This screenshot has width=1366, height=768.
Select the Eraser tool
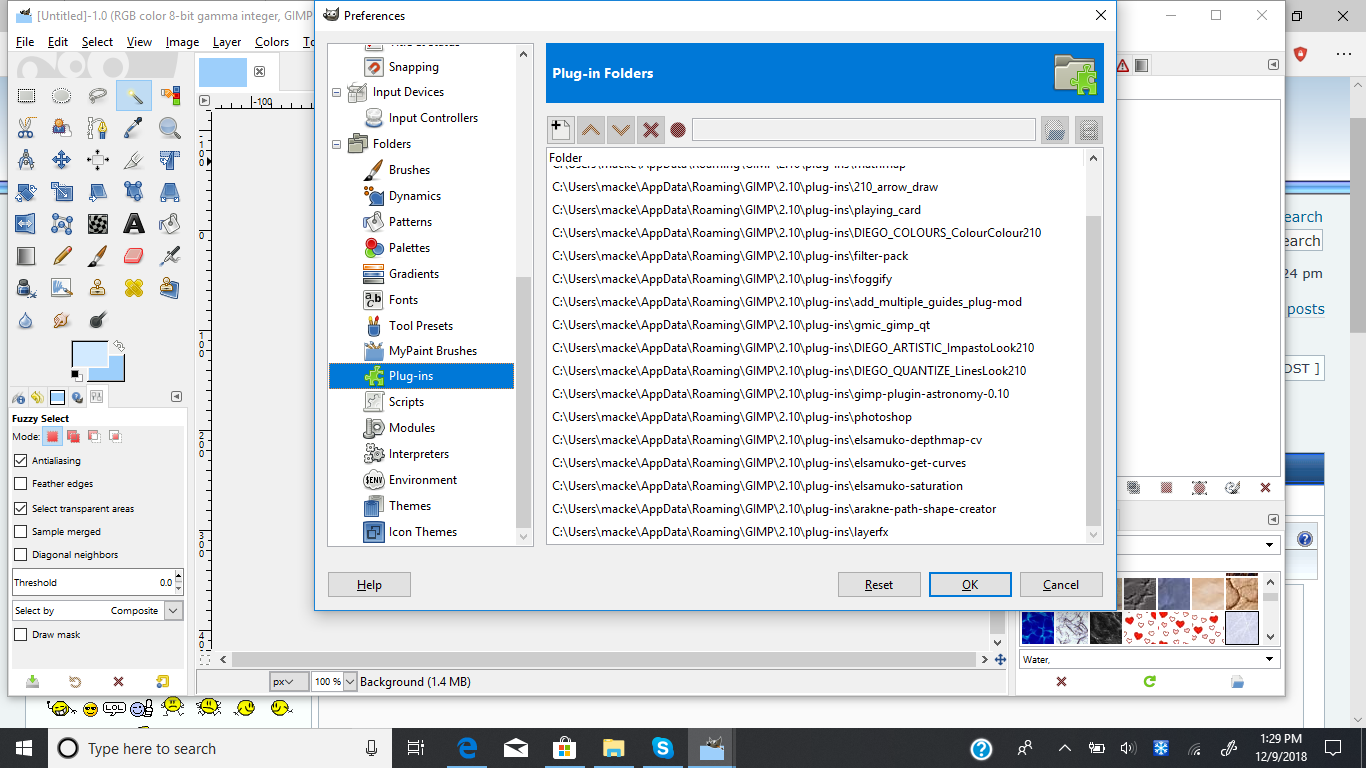point(134,256)
